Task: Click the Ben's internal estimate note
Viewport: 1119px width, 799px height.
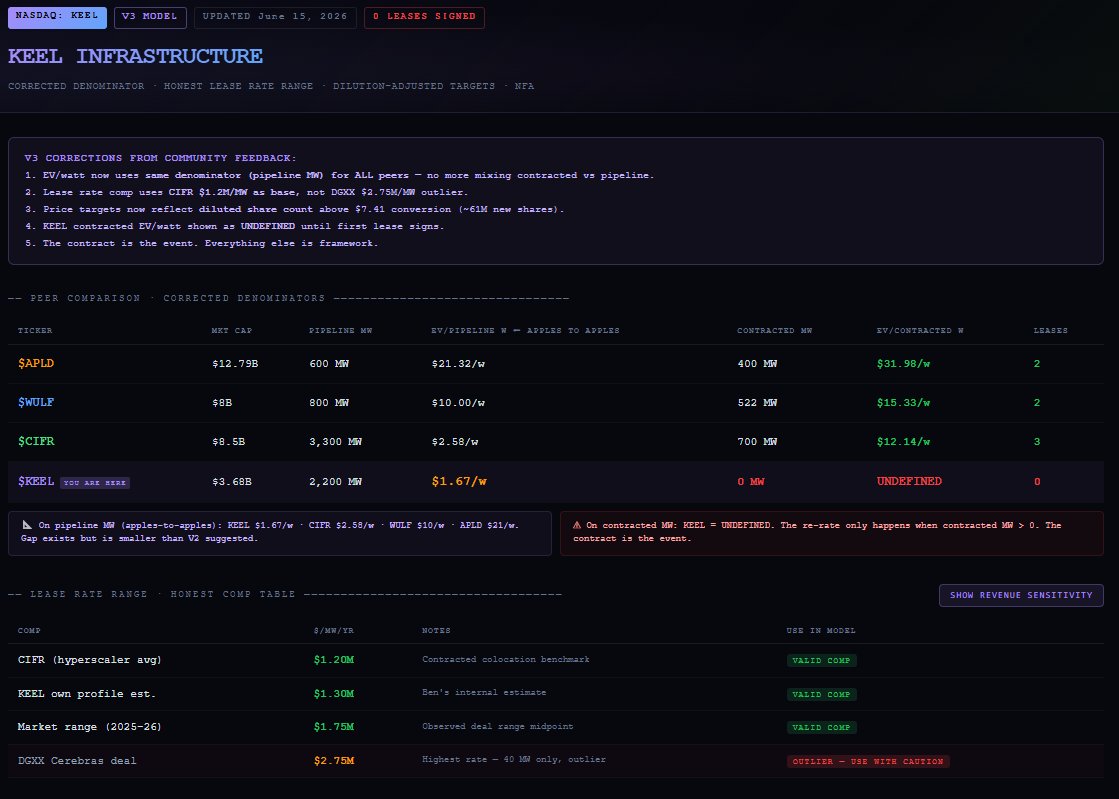Action: pos(484,692)
